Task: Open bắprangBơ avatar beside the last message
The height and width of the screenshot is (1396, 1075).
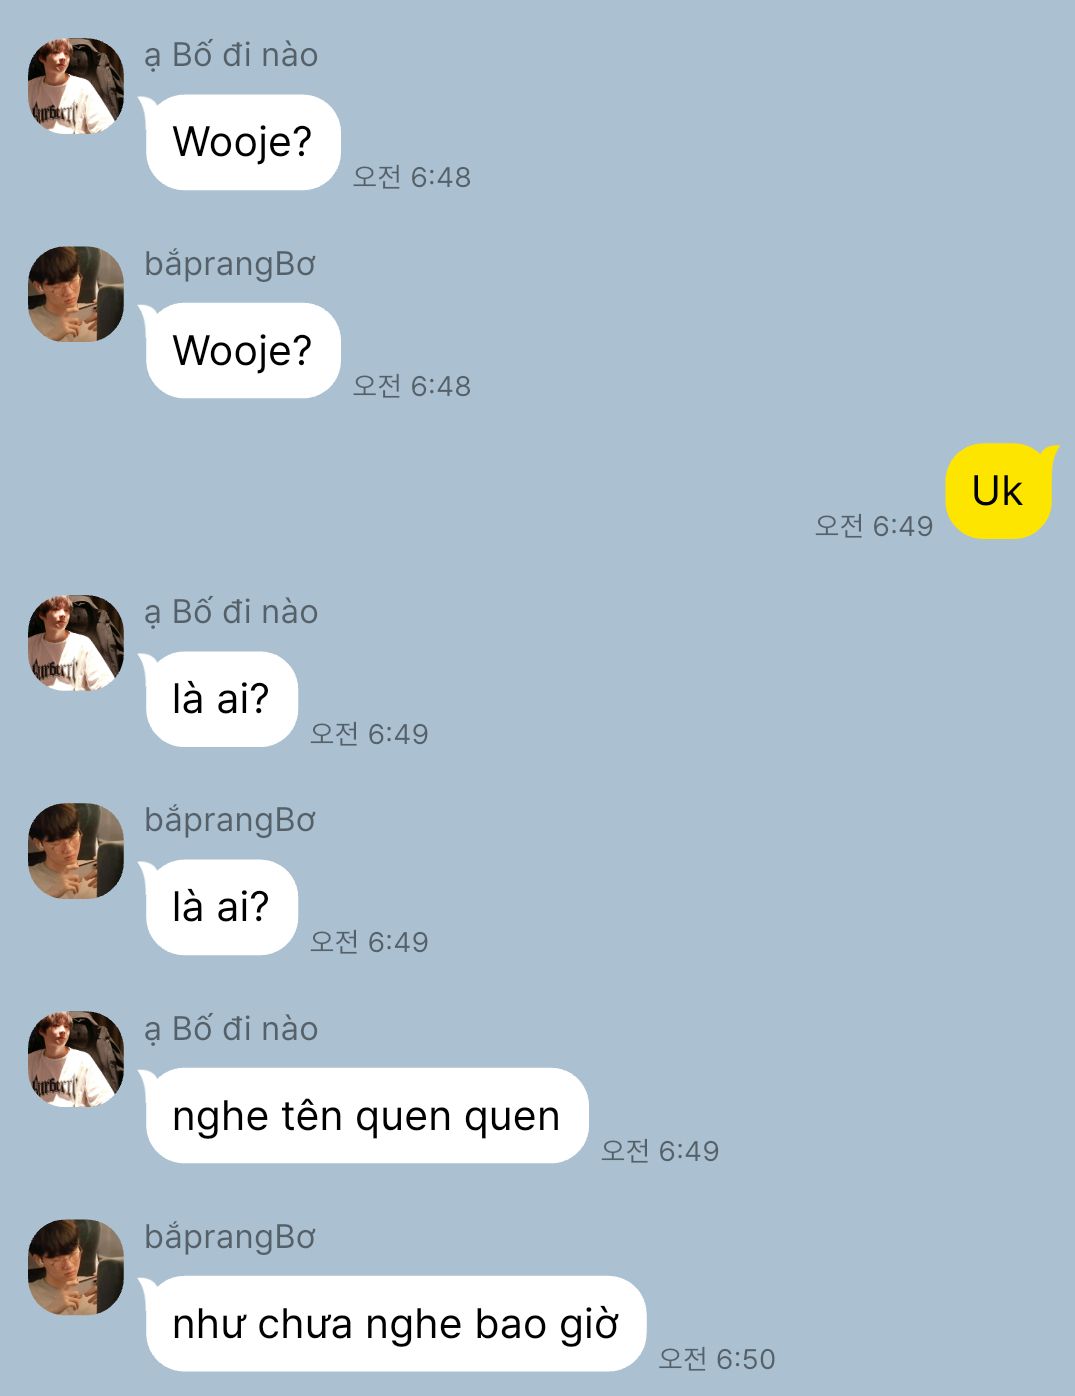Action: (x=76, y=1267)
